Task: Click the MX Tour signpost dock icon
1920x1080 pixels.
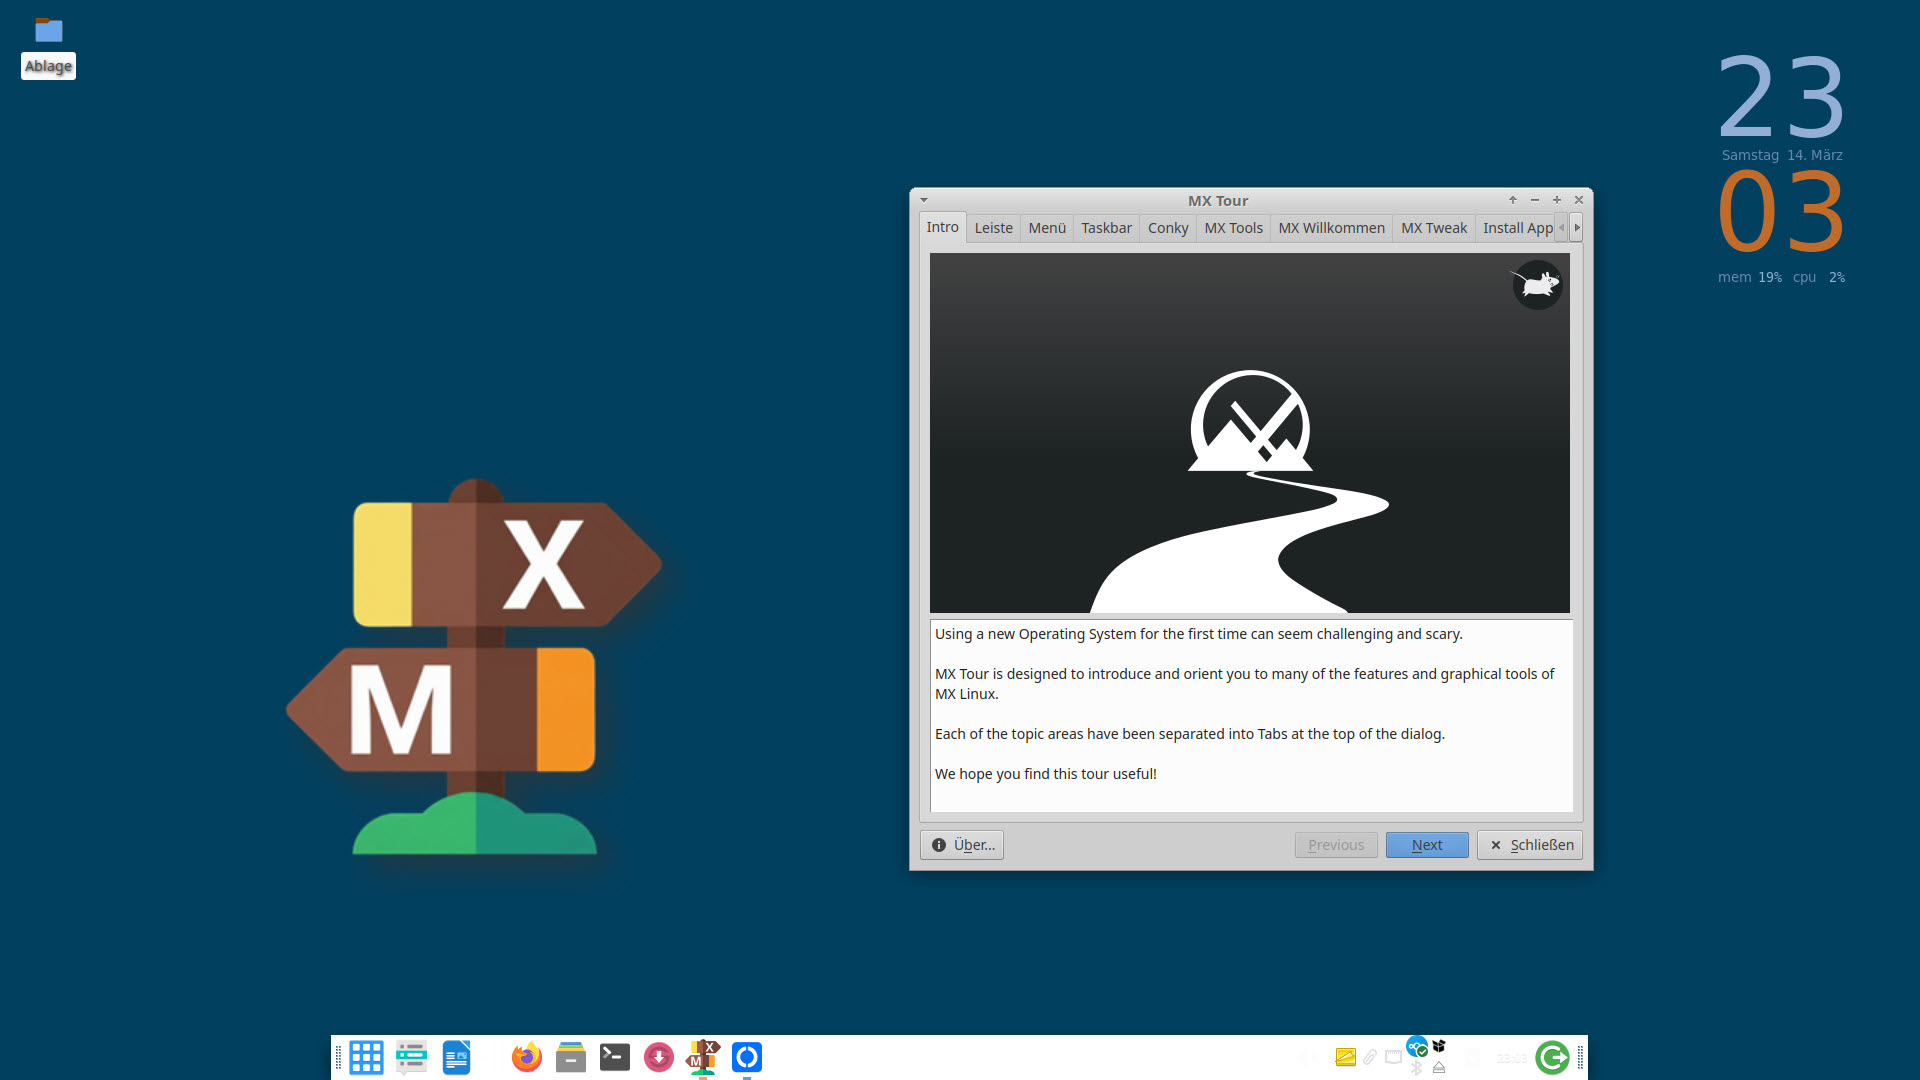Action: pyautogui.click(x=703, y=1057)
